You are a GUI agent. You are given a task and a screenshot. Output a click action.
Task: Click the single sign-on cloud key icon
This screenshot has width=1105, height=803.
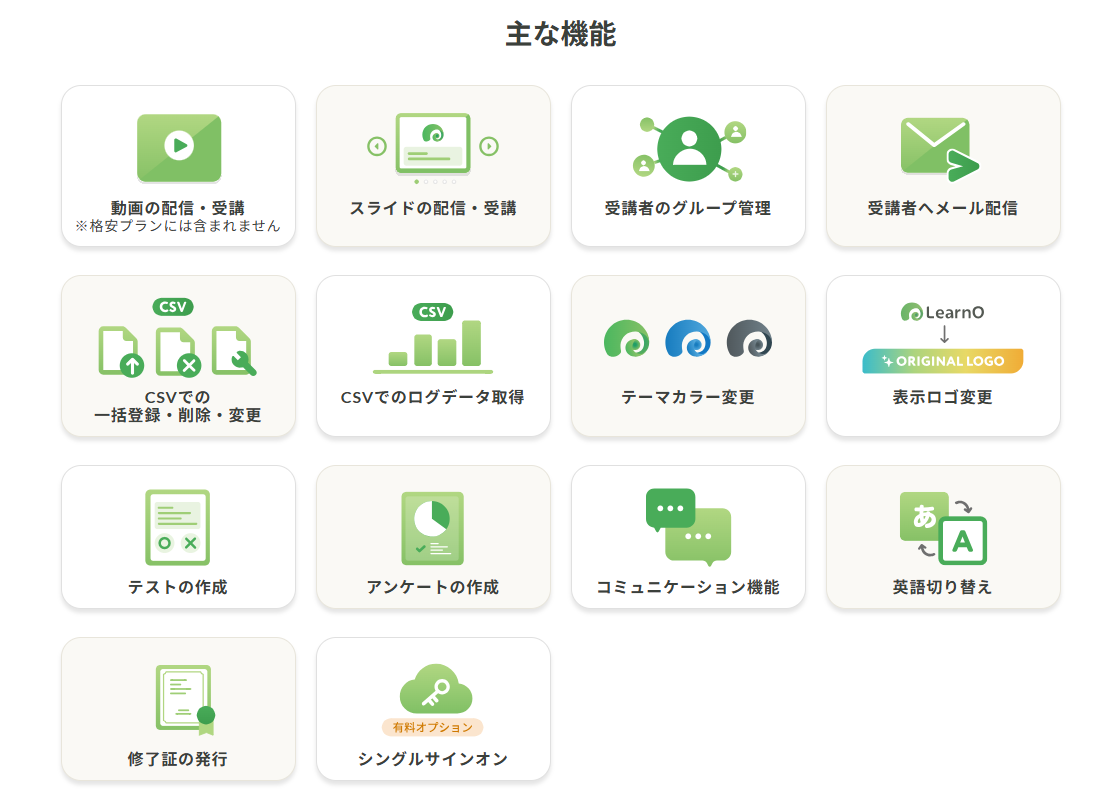tap(435, 689)
